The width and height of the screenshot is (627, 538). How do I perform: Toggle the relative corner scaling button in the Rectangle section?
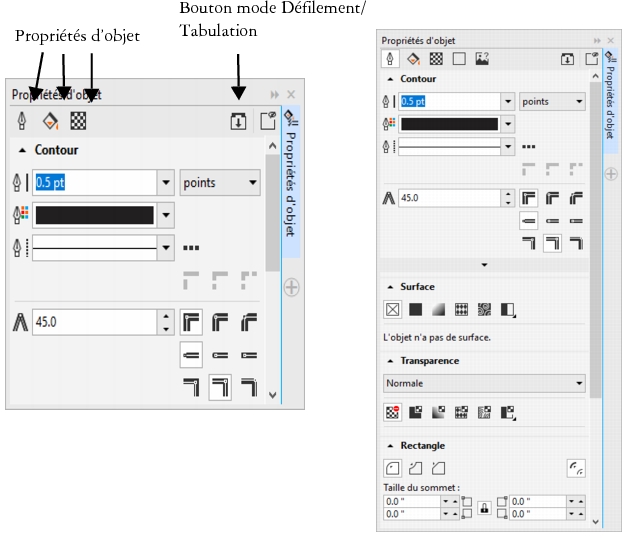point(575,468)
